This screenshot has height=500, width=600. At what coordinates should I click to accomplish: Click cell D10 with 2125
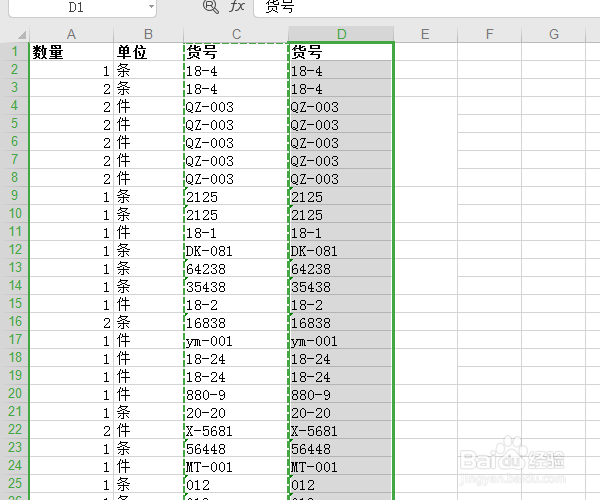pos(341,214)
